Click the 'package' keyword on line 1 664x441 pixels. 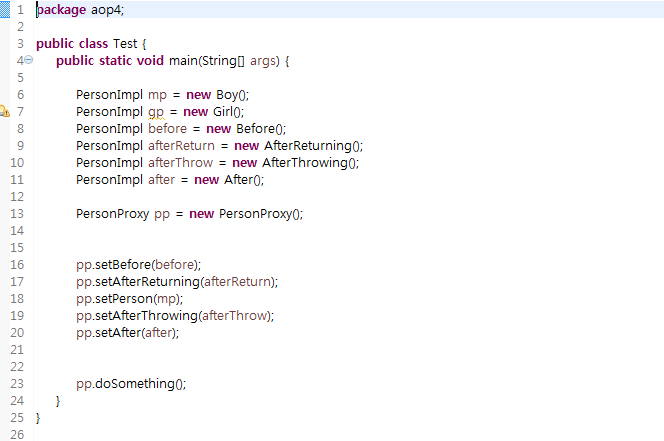tap(61, 10)
